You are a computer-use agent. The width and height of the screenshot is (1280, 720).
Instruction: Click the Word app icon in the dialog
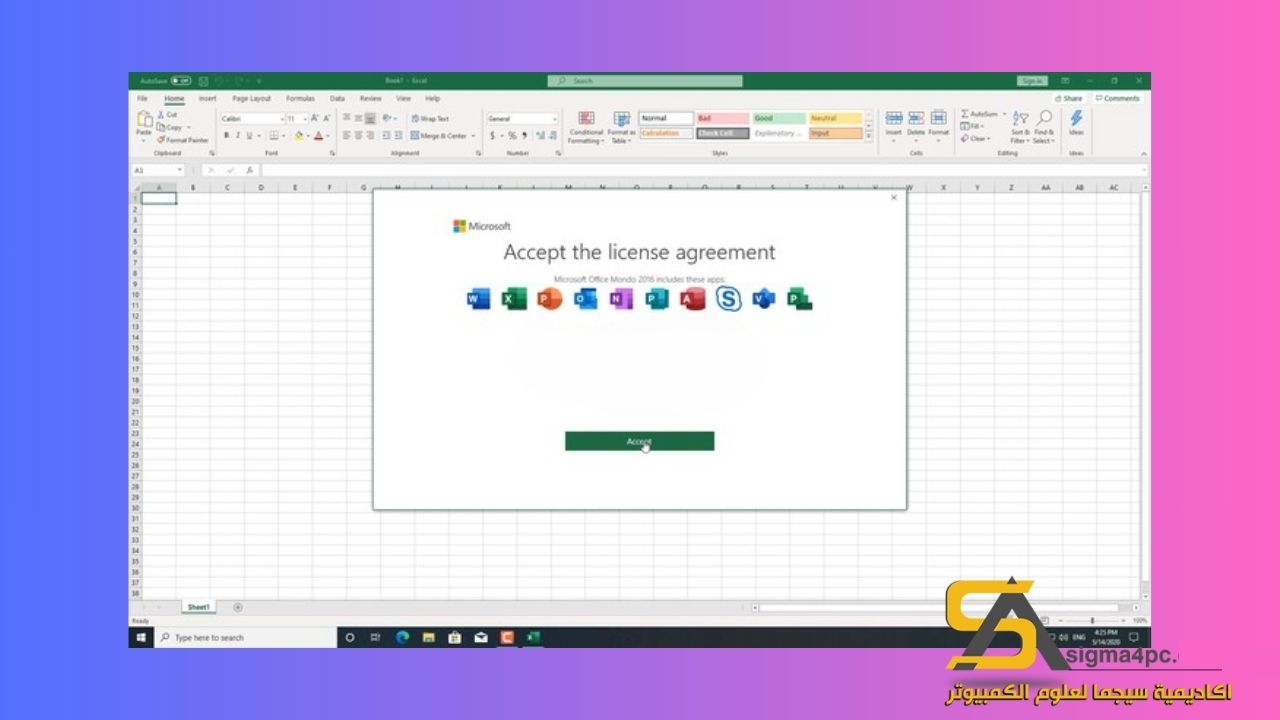[x=479, y=298]
